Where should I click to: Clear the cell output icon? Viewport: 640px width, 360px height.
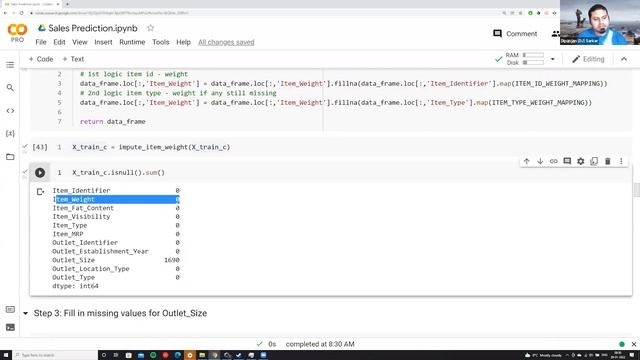40,191
